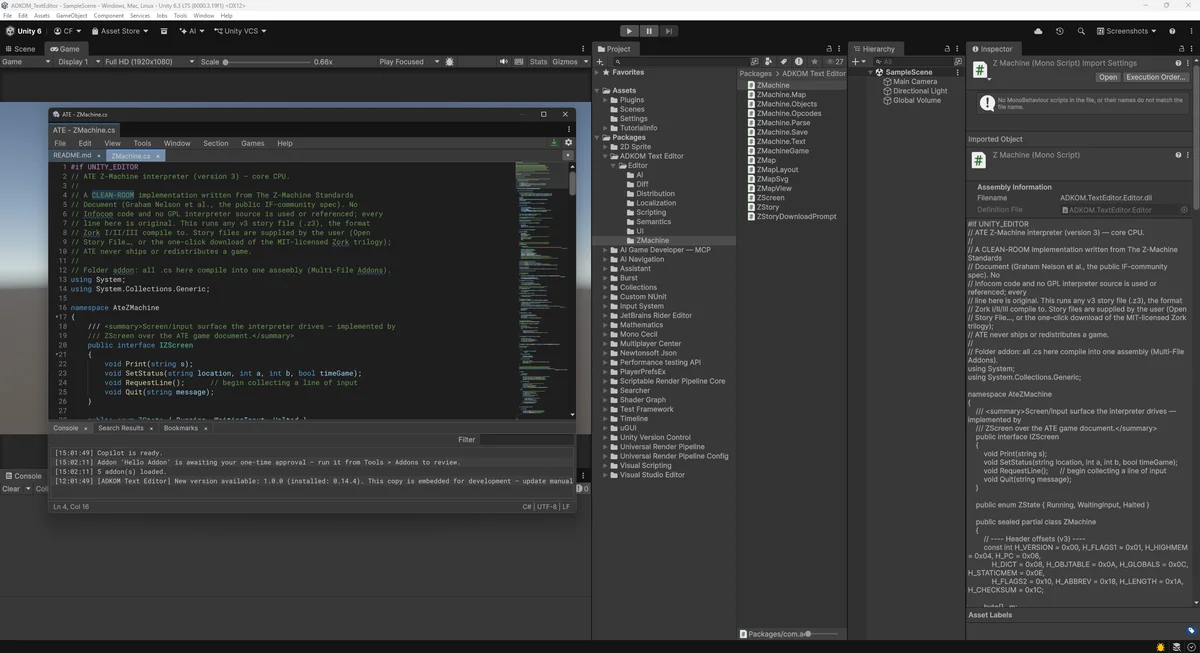
Task: Open the undo history icon
Action: [1059, 31]
